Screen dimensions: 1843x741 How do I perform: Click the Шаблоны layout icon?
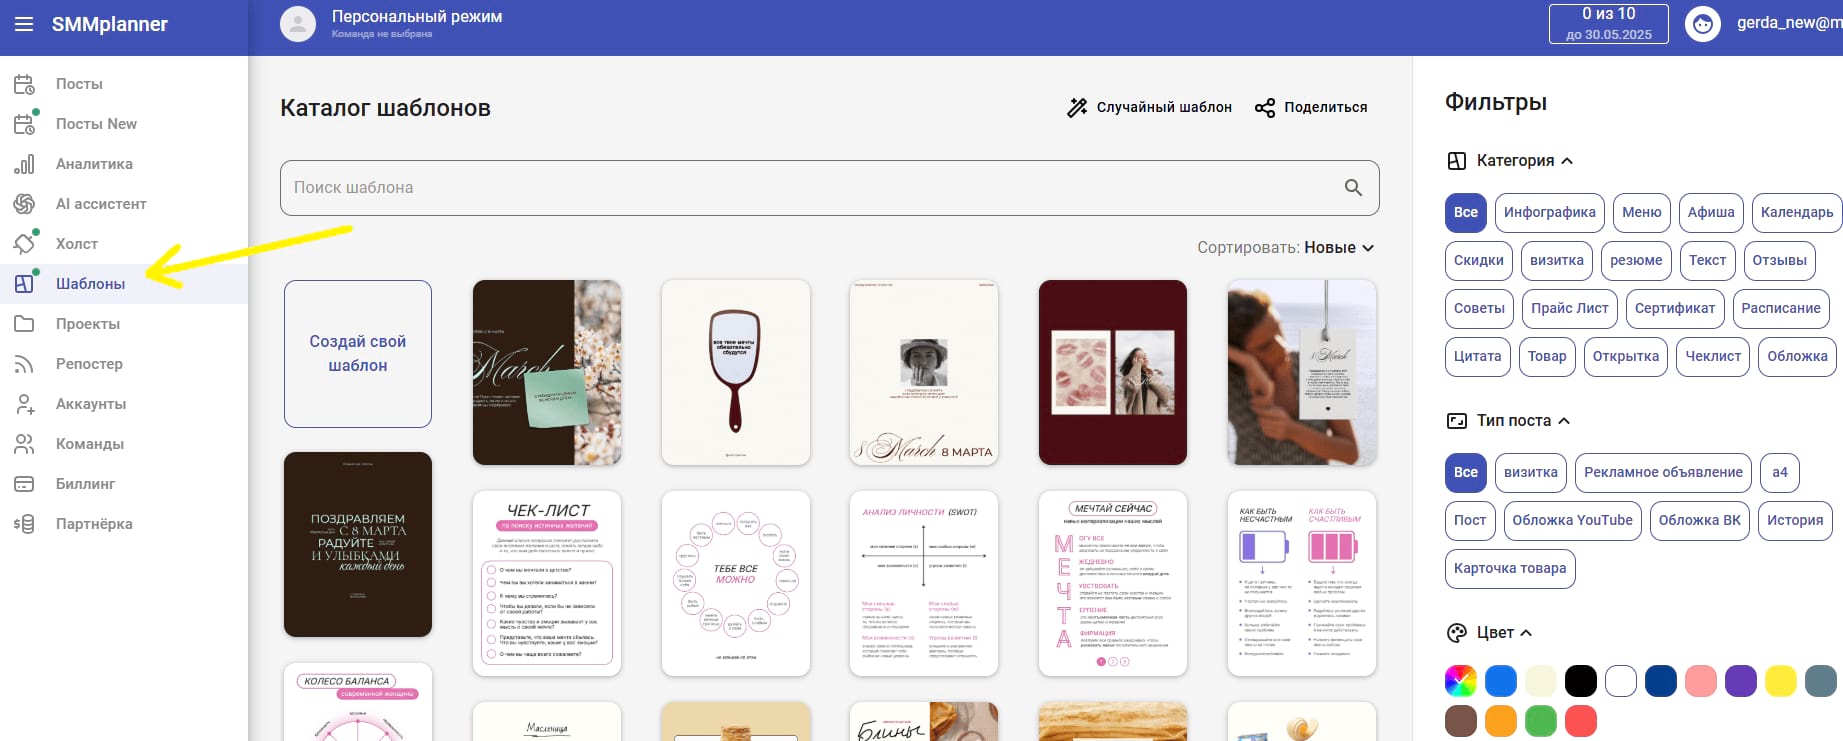24,284
